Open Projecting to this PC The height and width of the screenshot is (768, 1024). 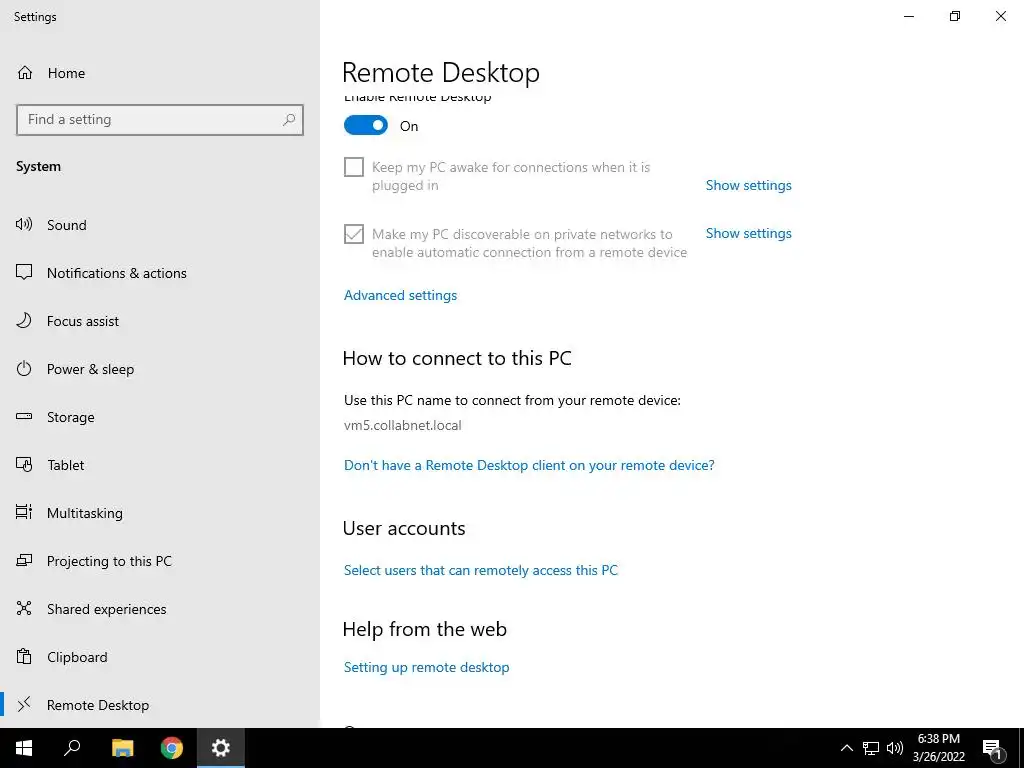click(160, 561)
